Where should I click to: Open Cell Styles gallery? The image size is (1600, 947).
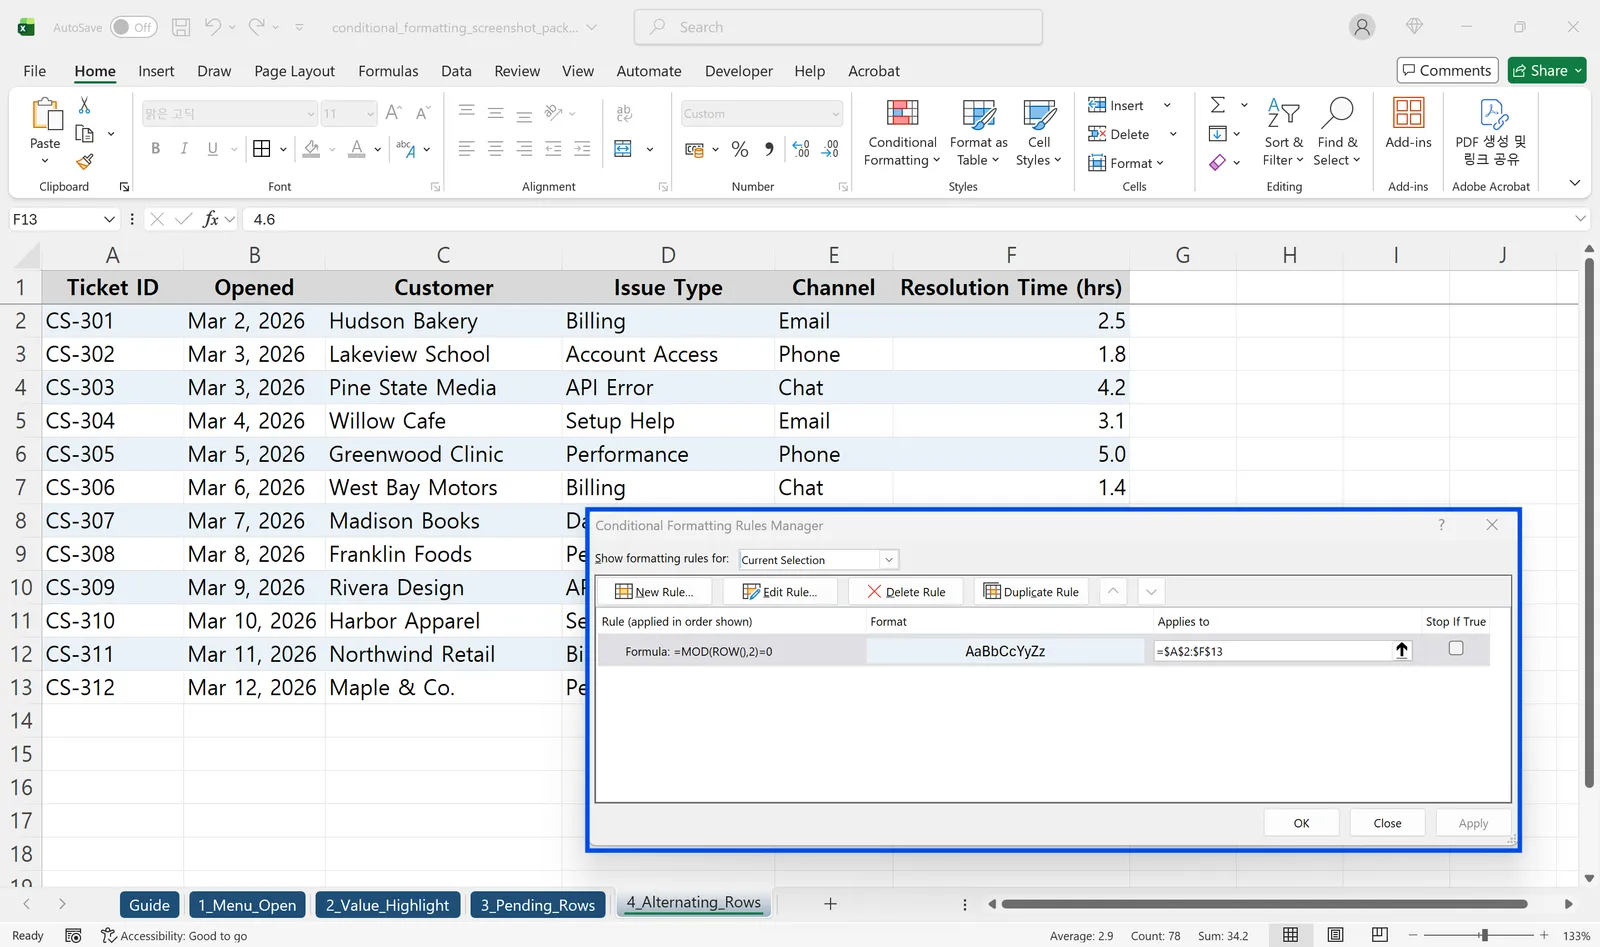1039,133
